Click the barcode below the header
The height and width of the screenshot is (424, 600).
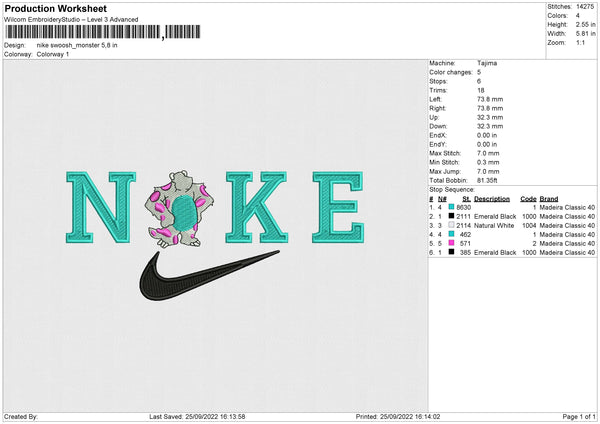pyautogui.click(x=103, y=32)
